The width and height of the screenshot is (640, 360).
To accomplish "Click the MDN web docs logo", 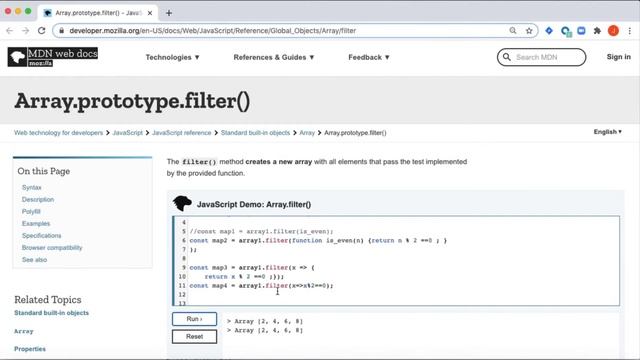I will tap(53, 57).
